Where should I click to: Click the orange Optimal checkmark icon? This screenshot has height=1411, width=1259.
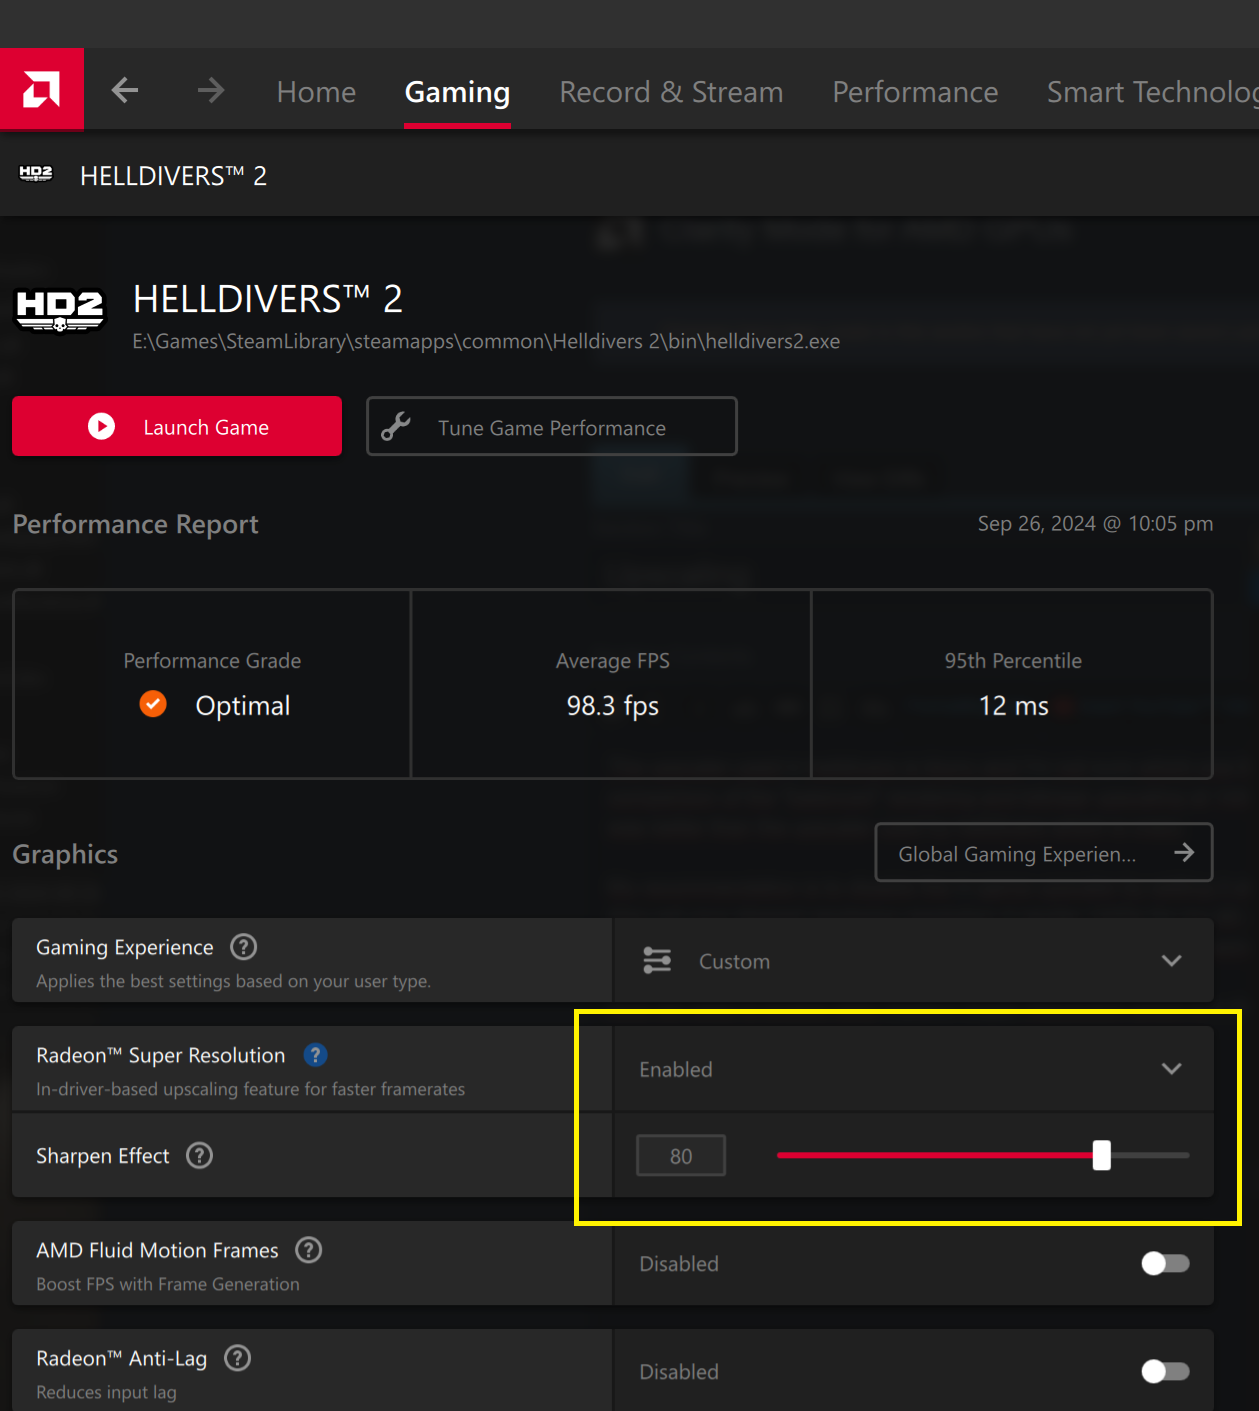153,704
